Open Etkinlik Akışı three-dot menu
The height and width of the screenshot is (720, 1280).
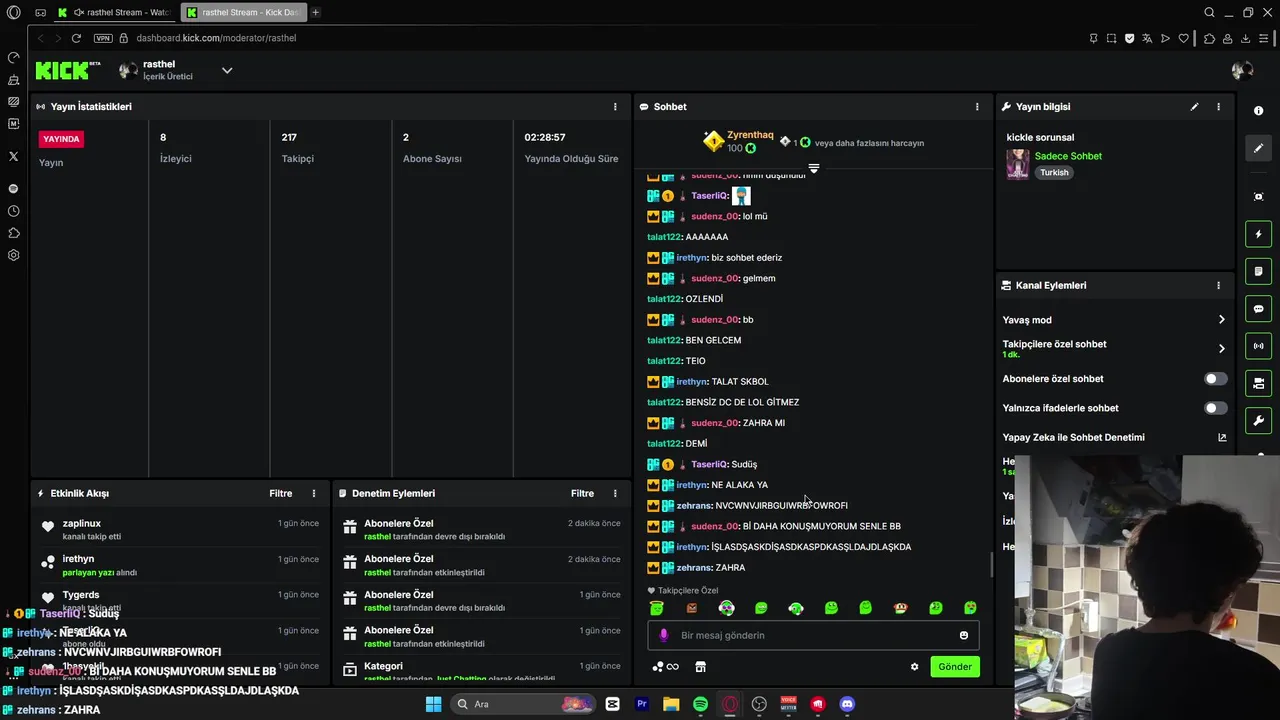314,493
